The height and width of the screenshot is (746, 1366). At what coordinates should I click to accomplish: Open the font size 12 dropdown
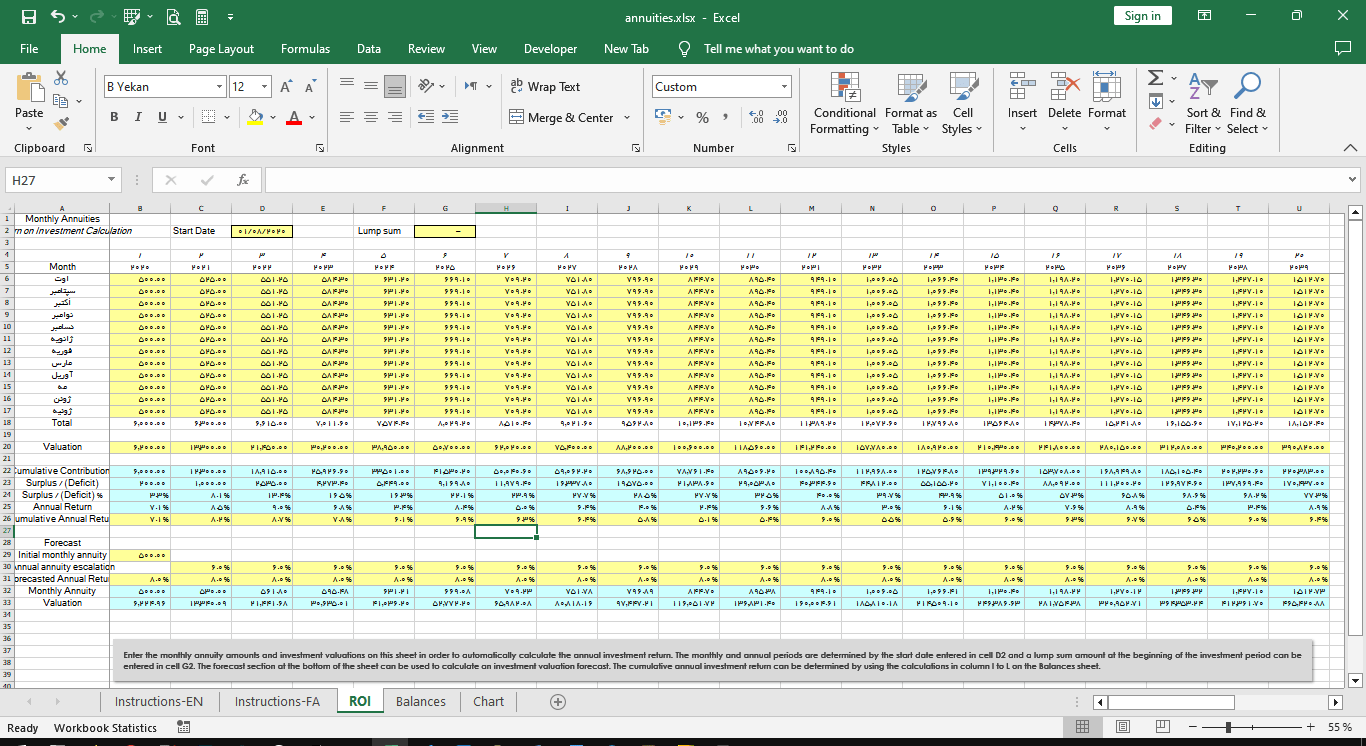coord(264,87)
